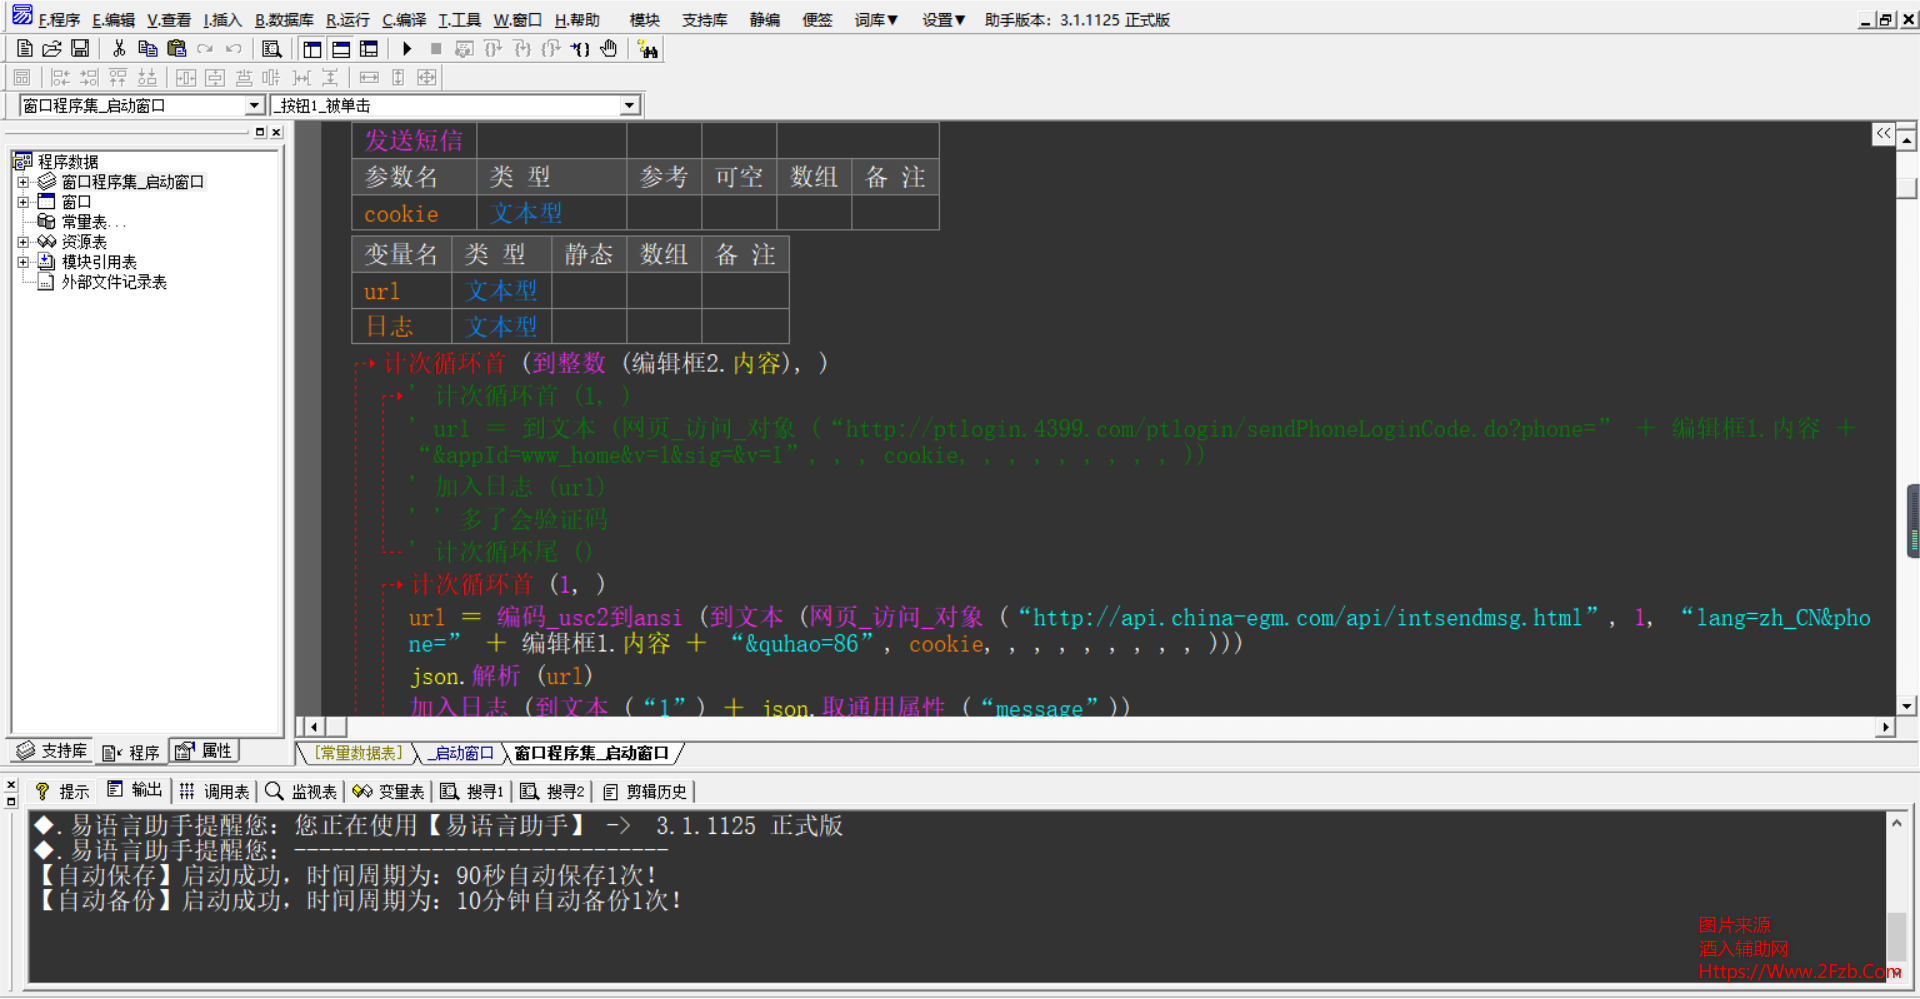Viewport: 1920px width, 999px height.
Task: Open the V.查看 menu
Action: pyautogui.click(x=168, y=20)
